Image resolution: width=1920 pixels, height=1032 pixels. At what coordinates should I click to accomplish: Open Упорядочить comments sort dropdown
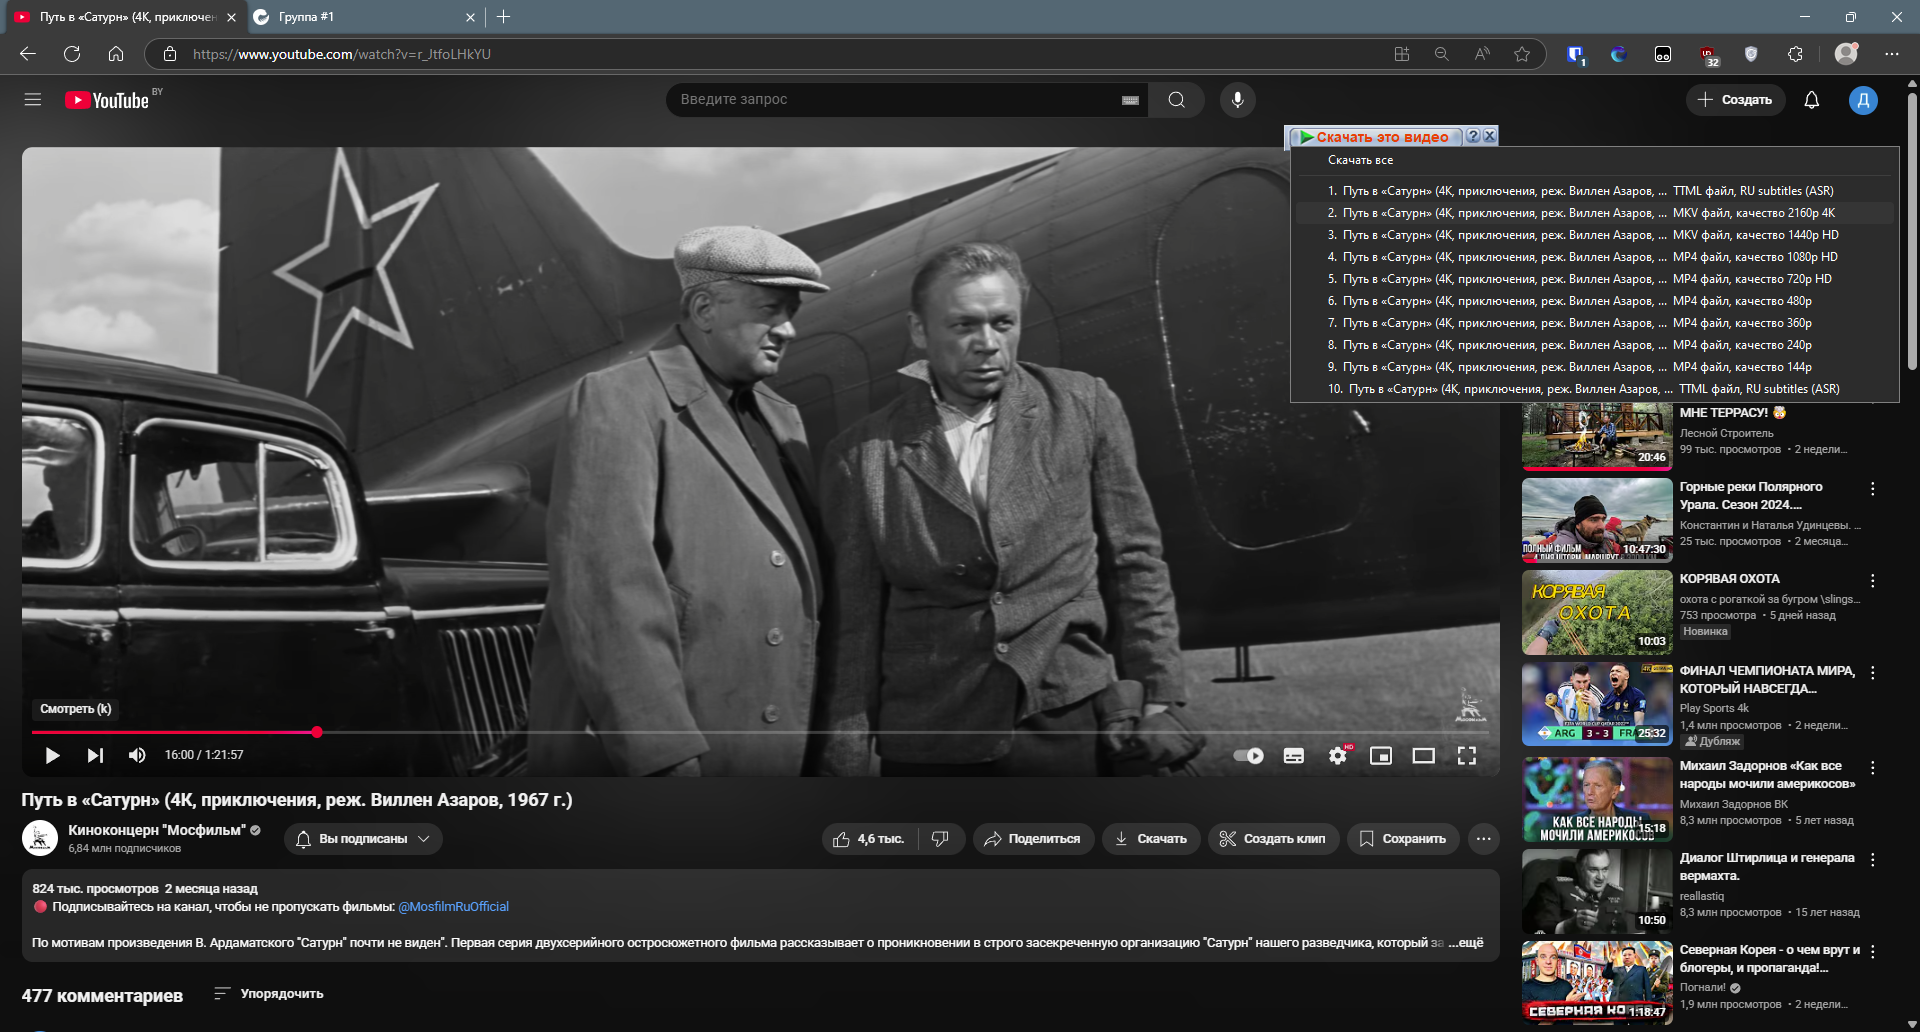point(269,994)
